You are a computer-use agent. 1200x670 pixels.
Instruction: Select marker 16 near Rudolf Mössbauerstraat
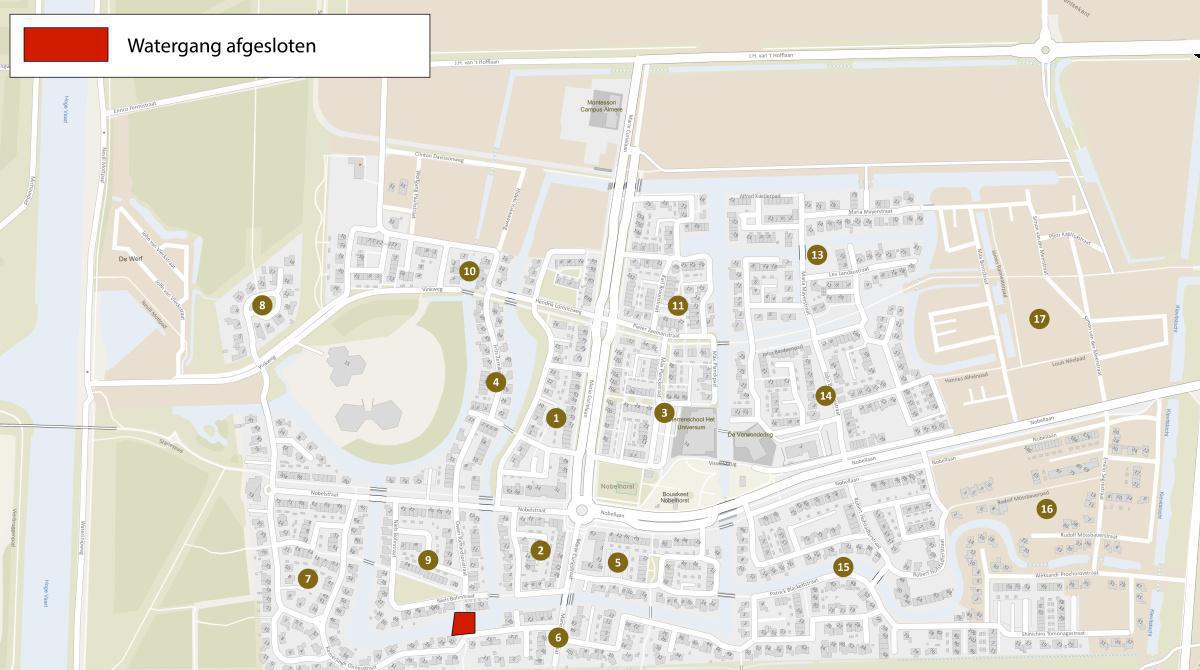click(1046, 509)
